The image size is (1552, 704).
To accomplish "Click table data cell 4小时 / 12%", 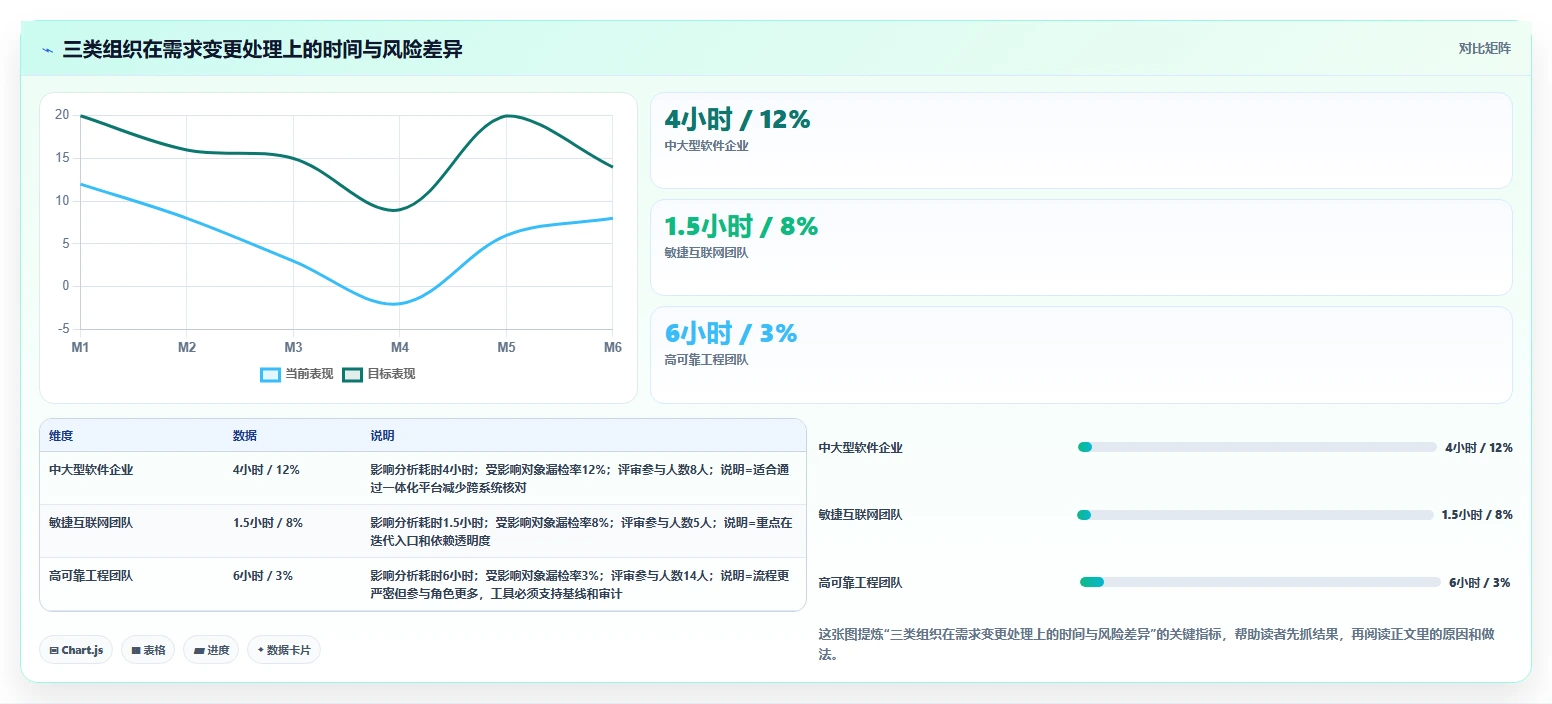I will [266, 469].
